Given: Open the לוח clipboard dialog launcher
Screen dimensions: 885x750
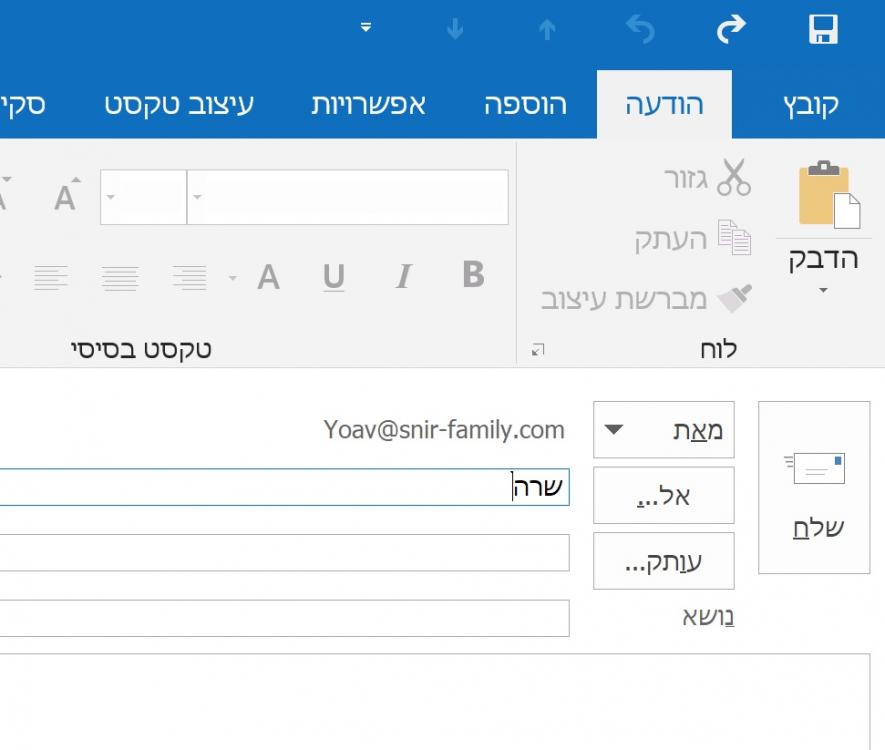Looking at the screenshot, I should click(x=538, y=350).
